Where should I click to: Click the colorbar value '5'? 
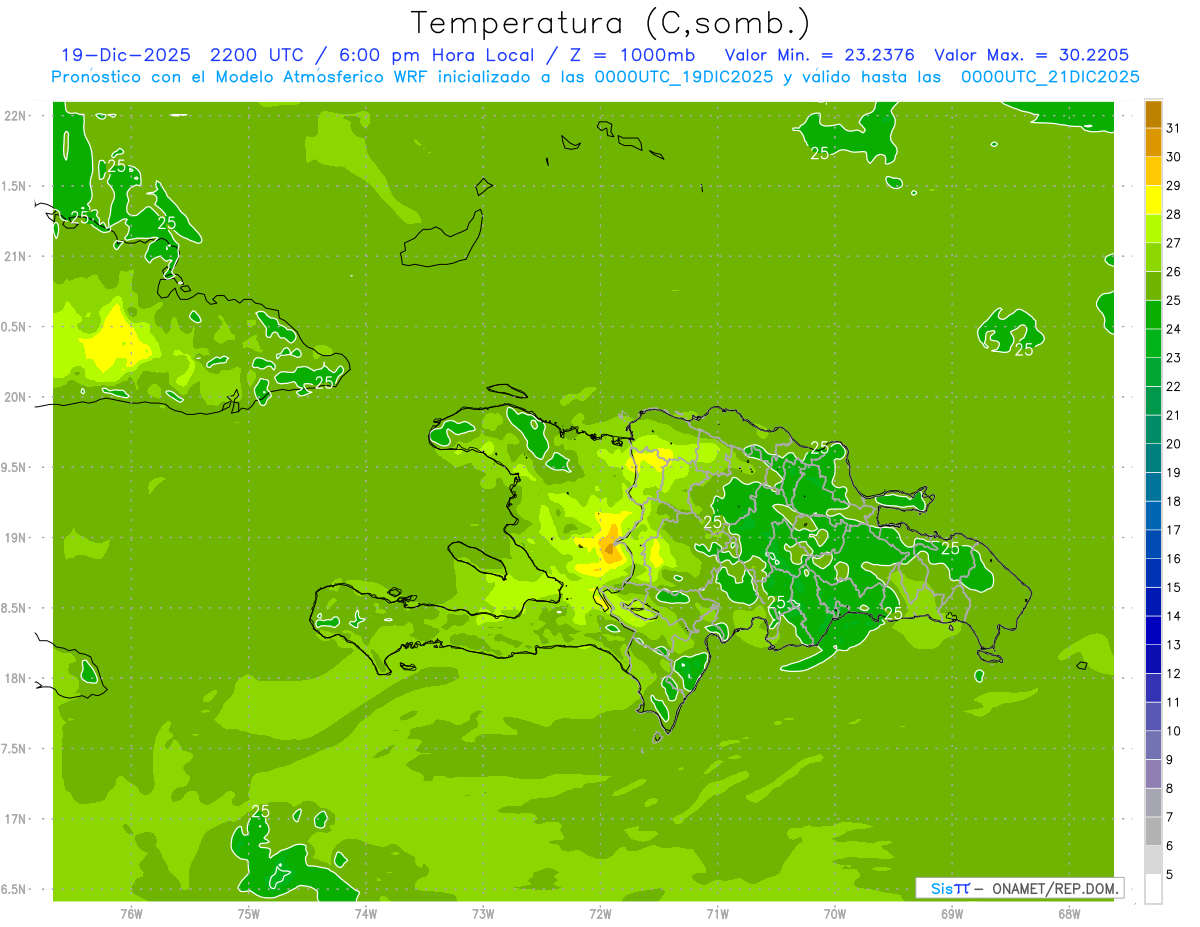point(1170,874)
